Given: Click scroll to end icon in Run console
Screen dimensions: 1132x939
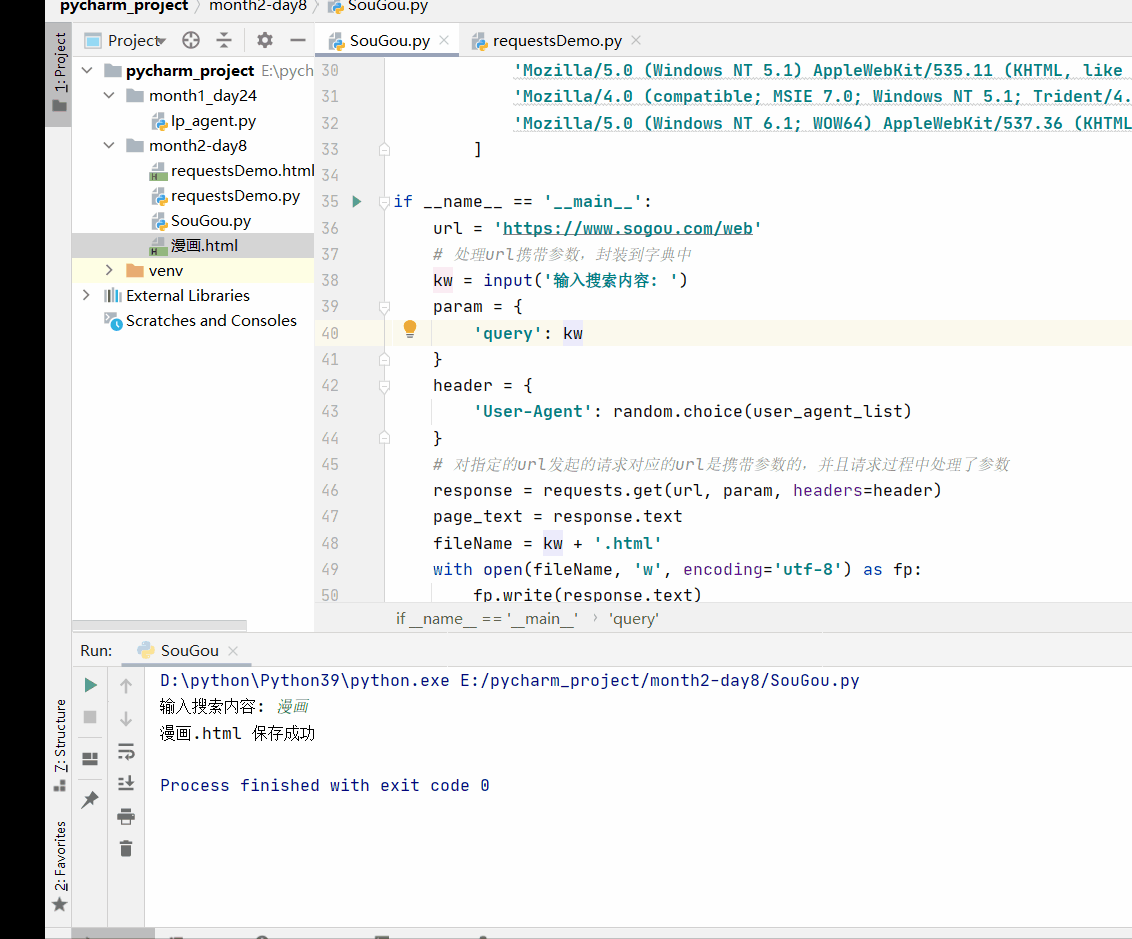Looking at the screenshot, I should [x=126, y=783].
